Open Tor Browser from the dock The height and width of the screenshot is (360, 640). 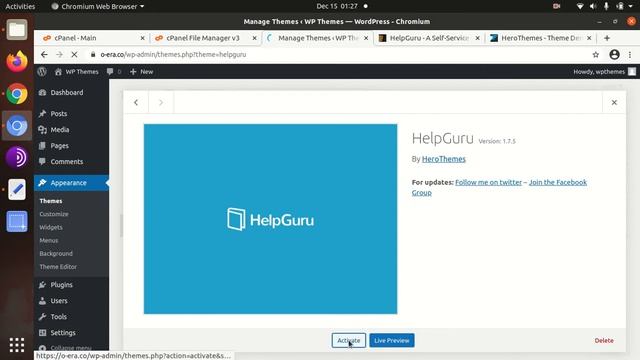click(x=17, y=158)
